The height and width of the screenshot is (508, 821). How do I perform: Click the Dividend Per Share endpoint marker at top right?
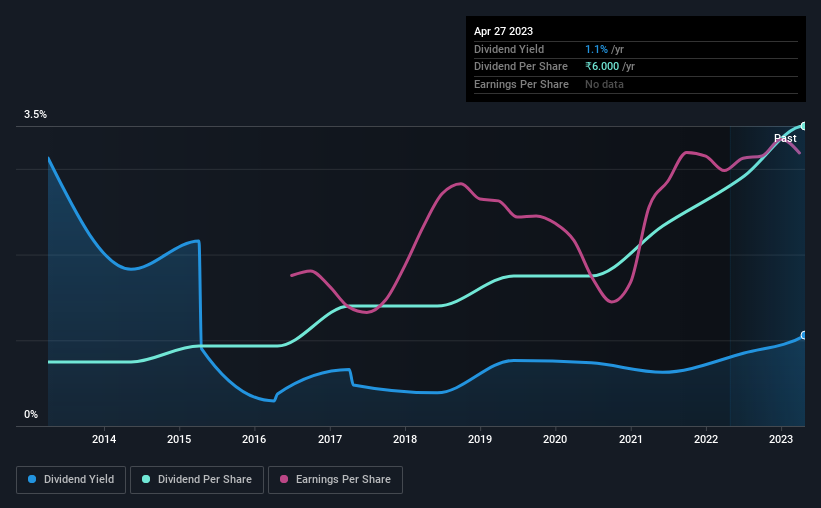click(x=804, y=126)
